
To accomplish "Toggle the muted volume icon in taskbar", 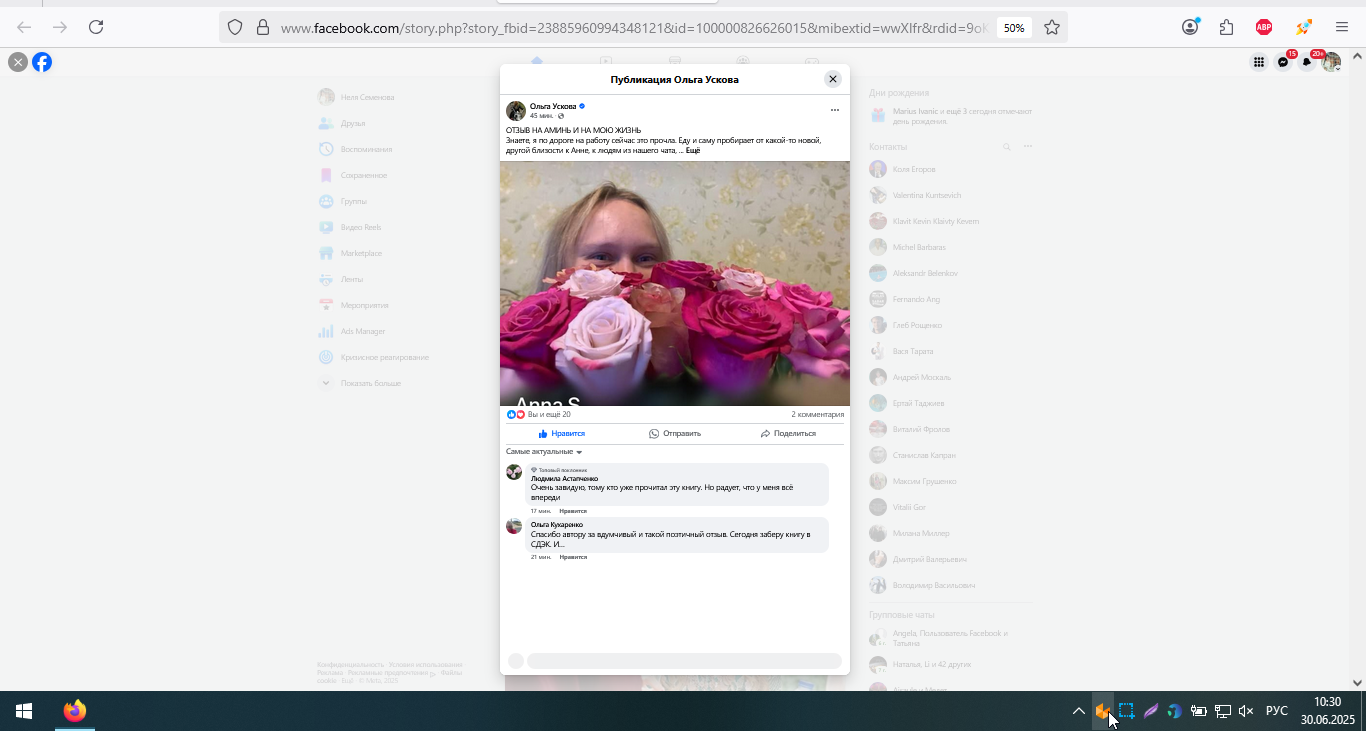I will [x=1246, y=711].
